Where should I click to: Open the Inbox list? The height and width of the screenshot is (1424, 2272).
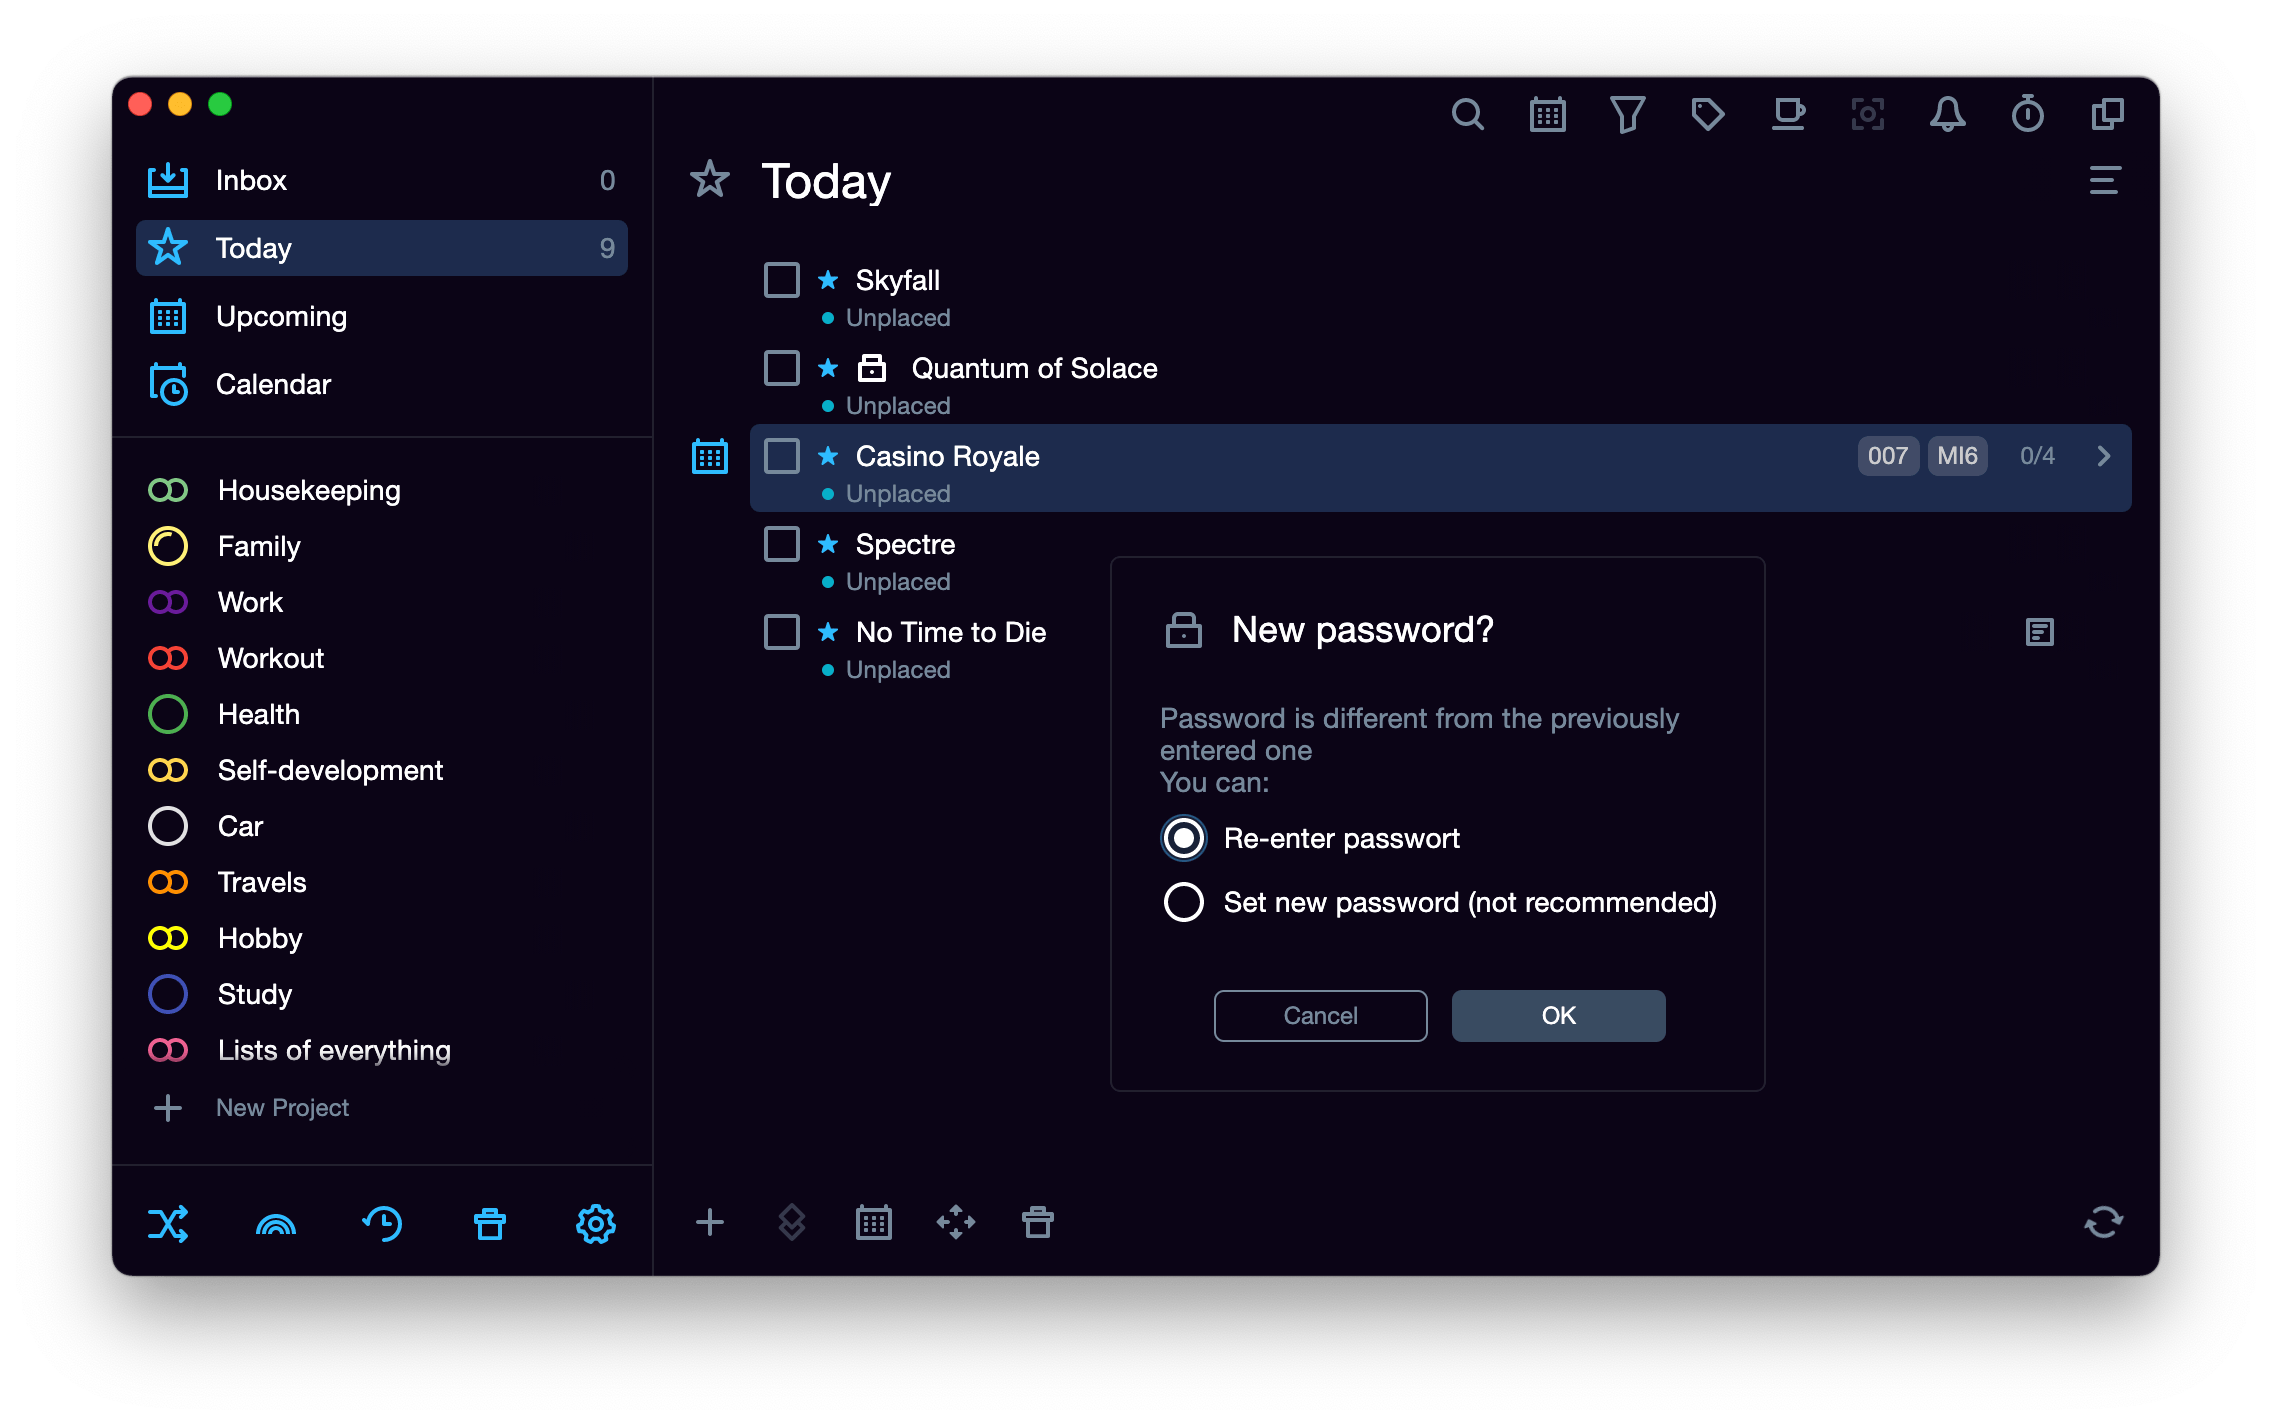click(x=382, y=180)
